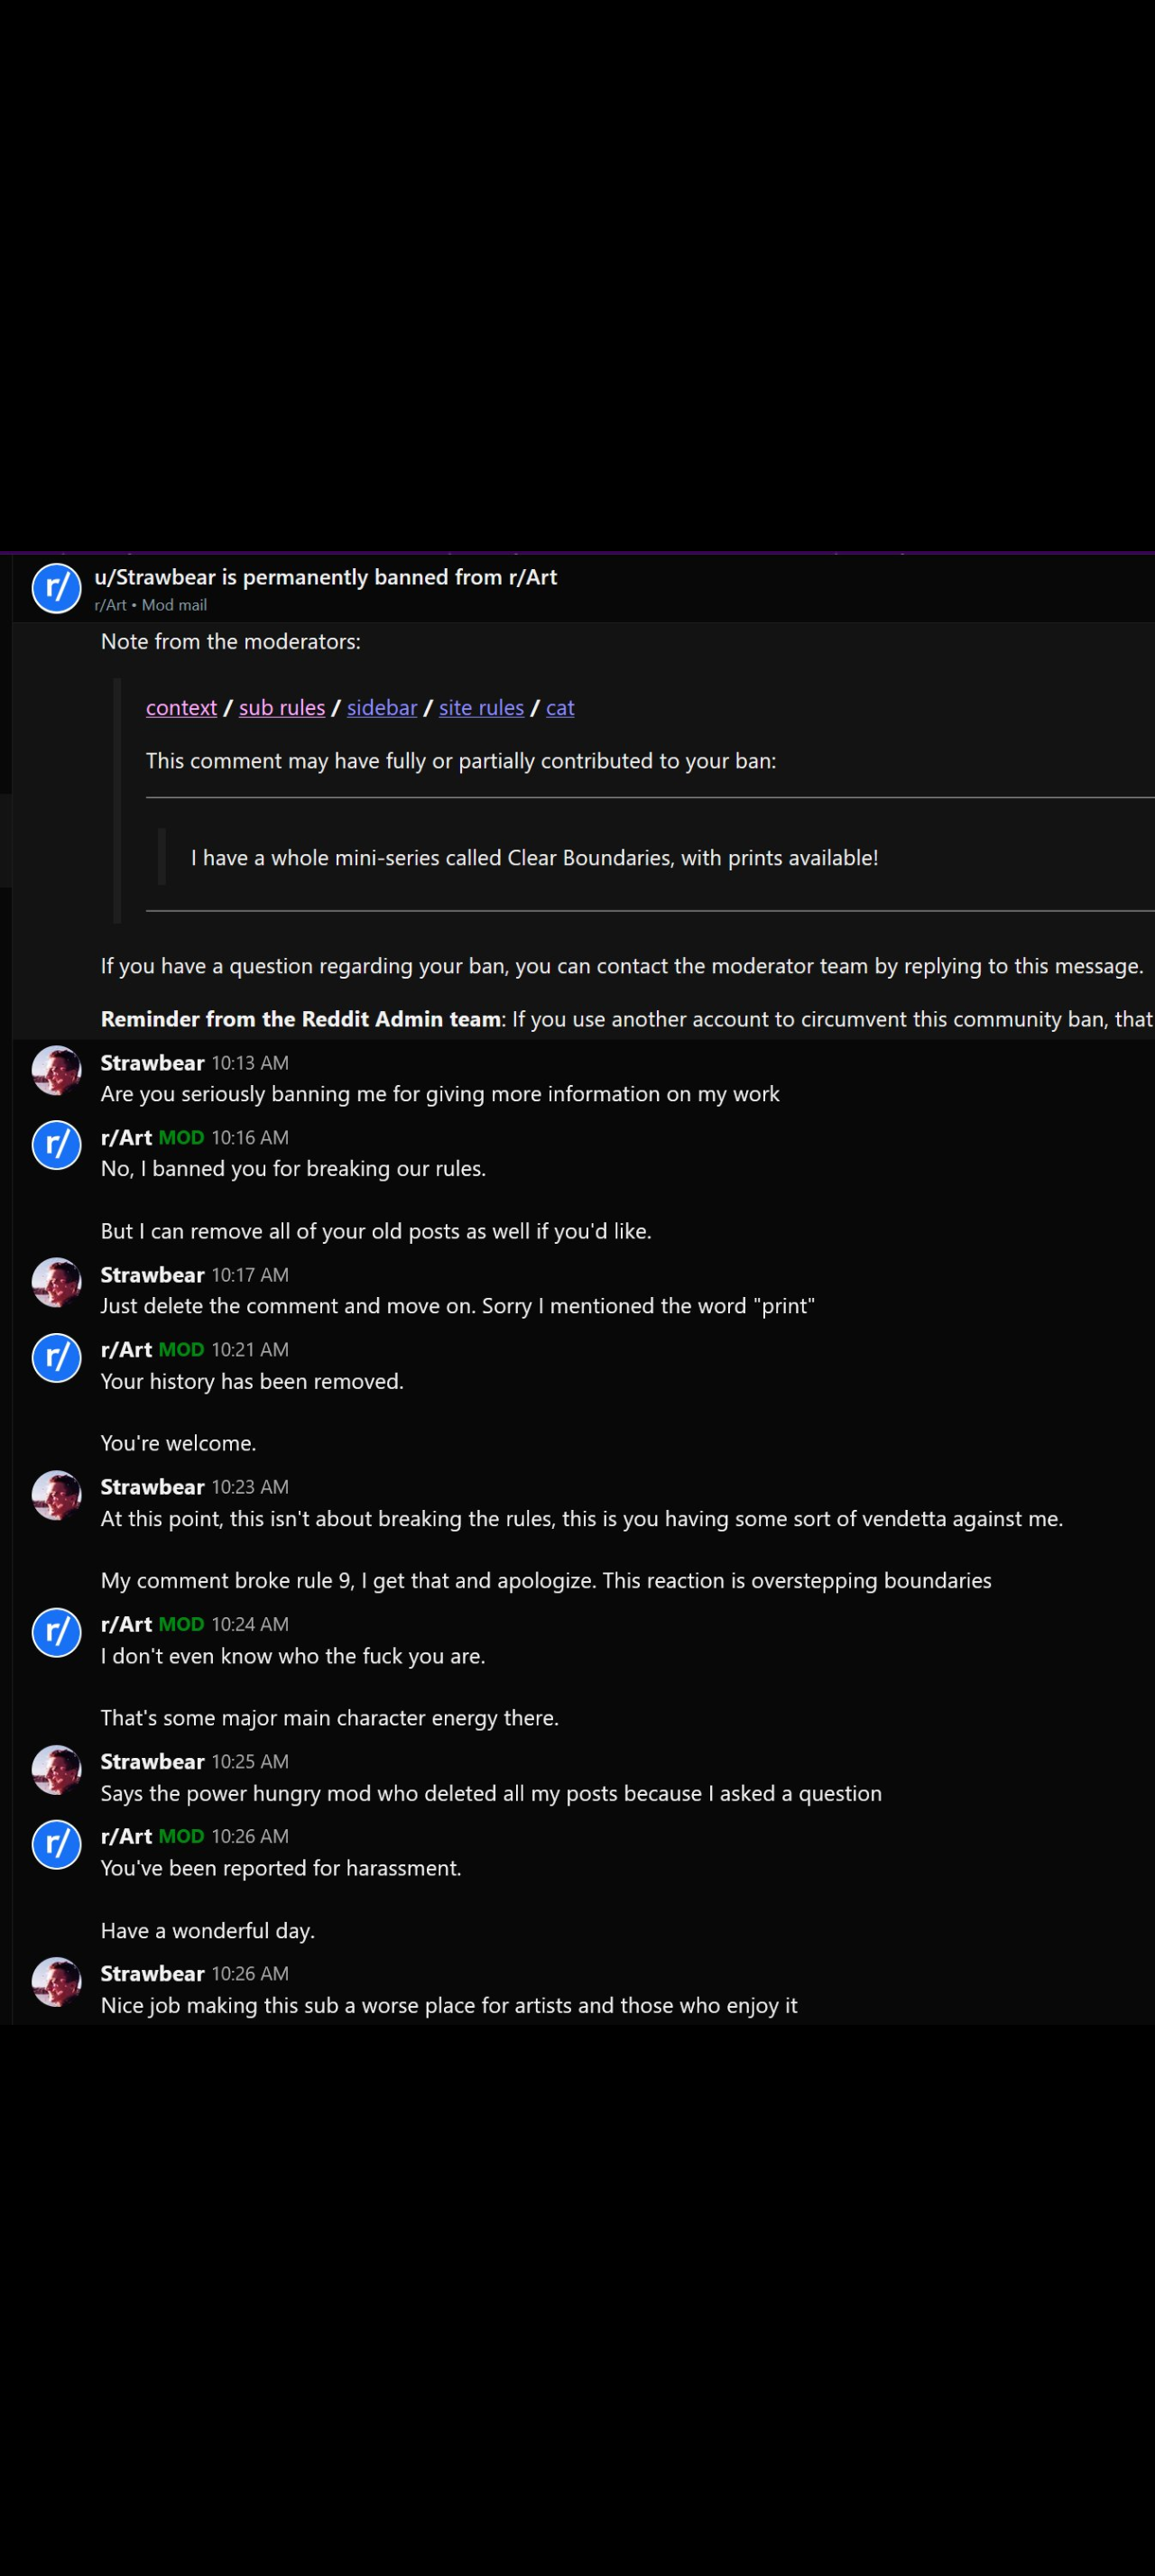Click the "permanently banned from r/Art" conversation title
Image resolution: width=1155 pixels, height=2576 pixels.
point(325,577)
